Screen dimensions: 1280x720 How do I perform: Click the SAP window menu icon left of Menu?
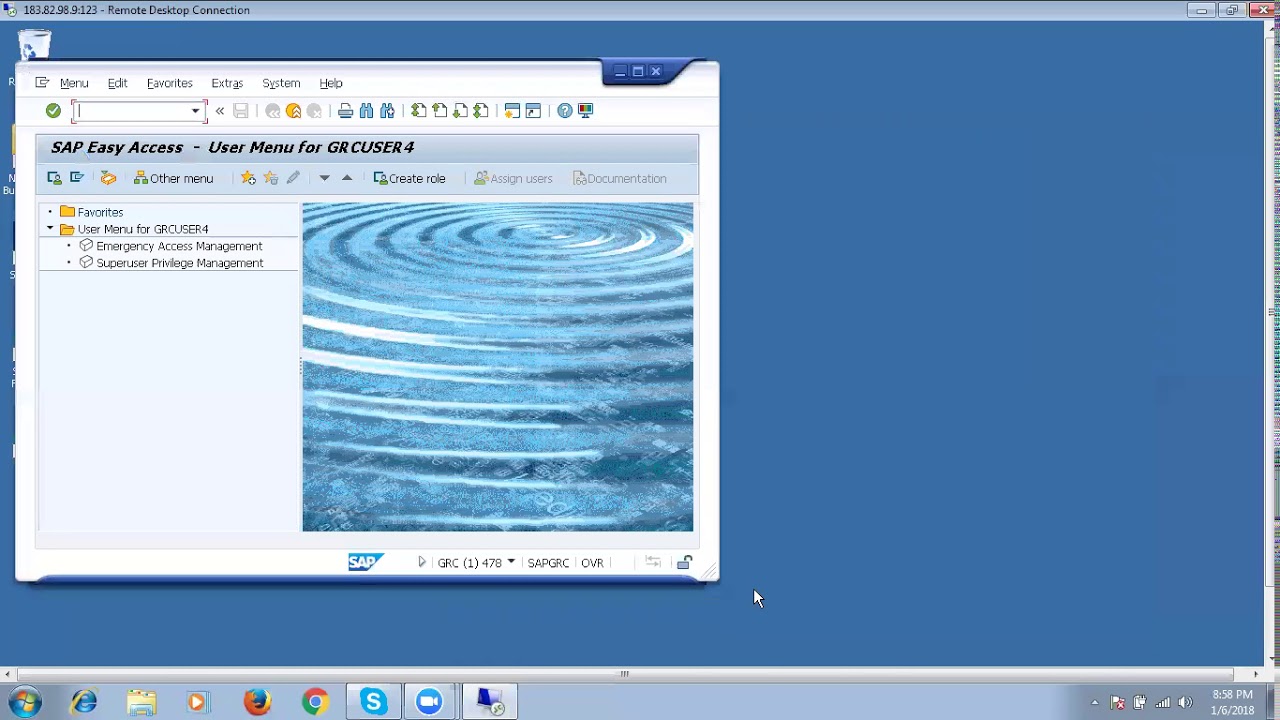pos(42,83)
